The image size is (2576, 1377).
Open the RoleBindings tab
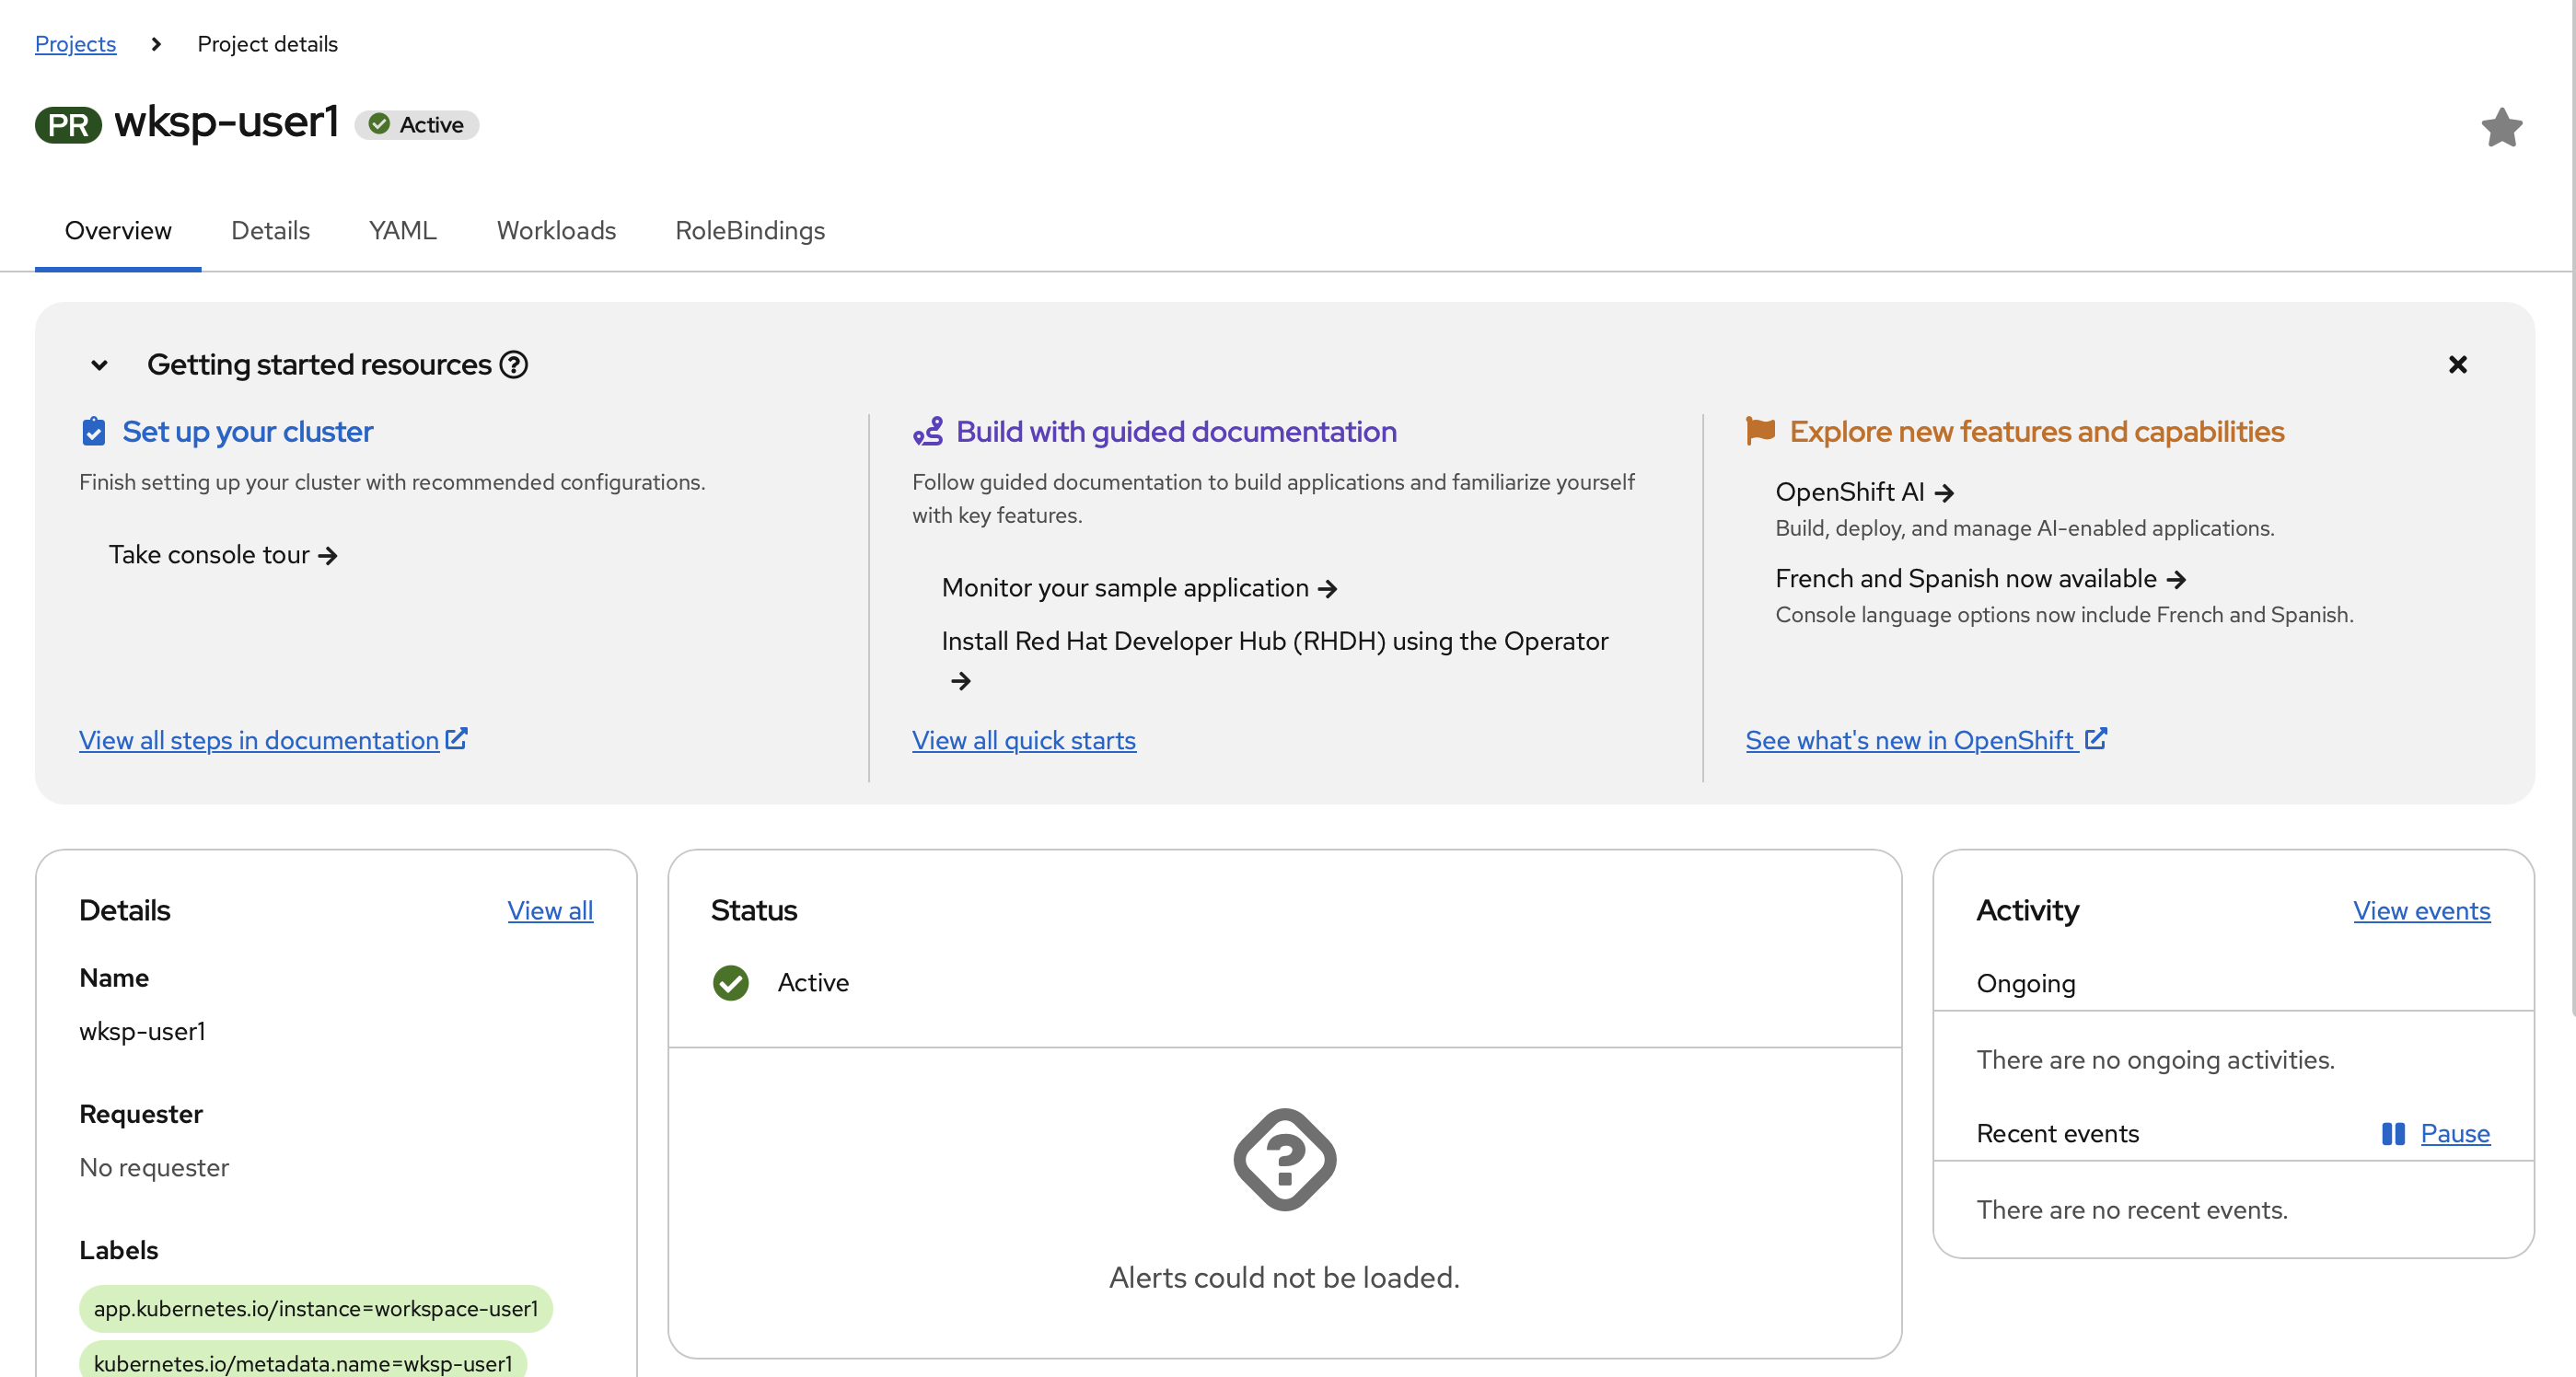[749, 231]
